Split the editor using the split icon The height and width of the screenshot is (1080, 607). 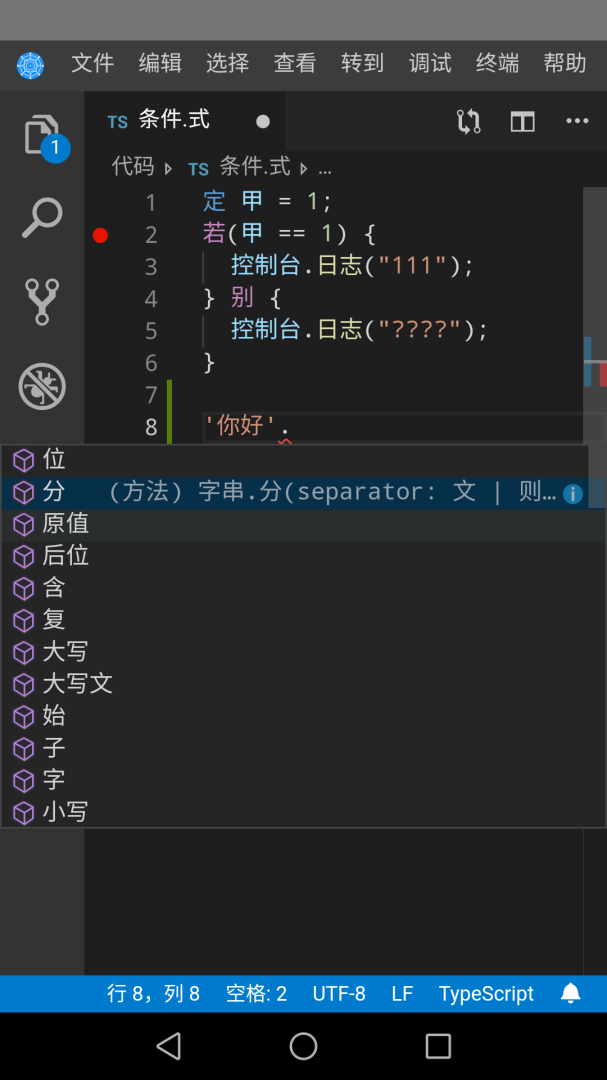click(x=522, y=120)
